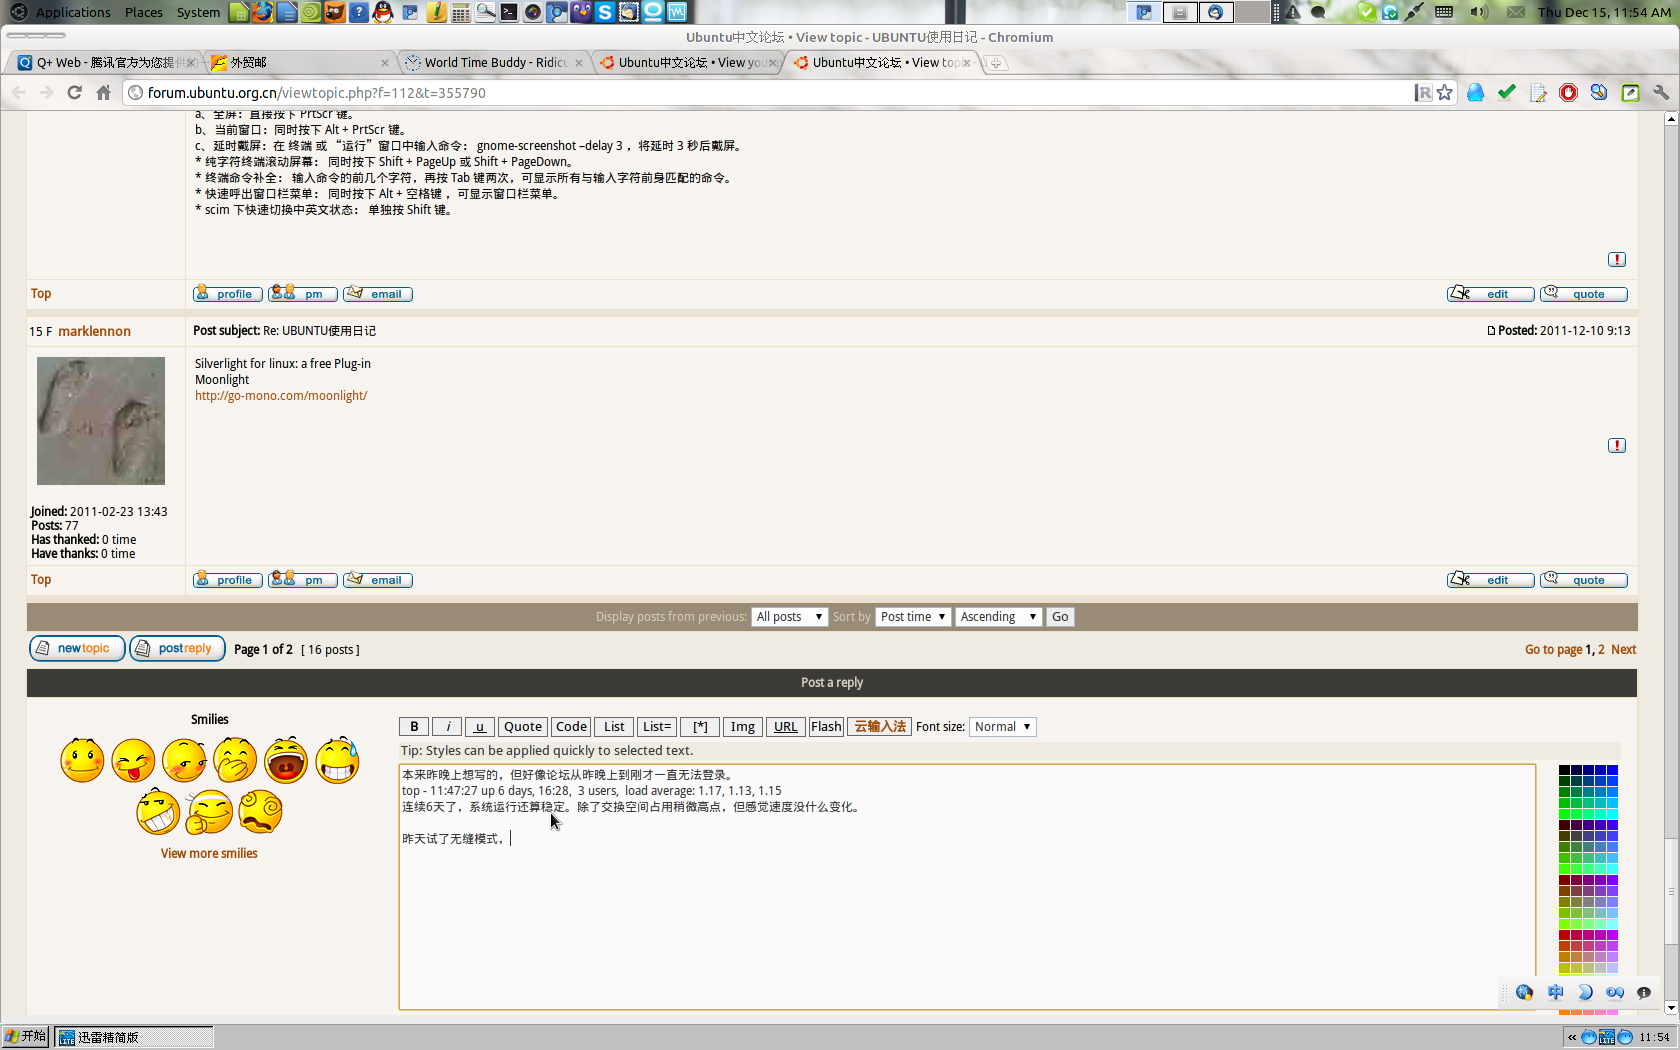Click the green checkmark extension icon
Viewport: 1680px width, 1050px height.
coord(1507,92)
